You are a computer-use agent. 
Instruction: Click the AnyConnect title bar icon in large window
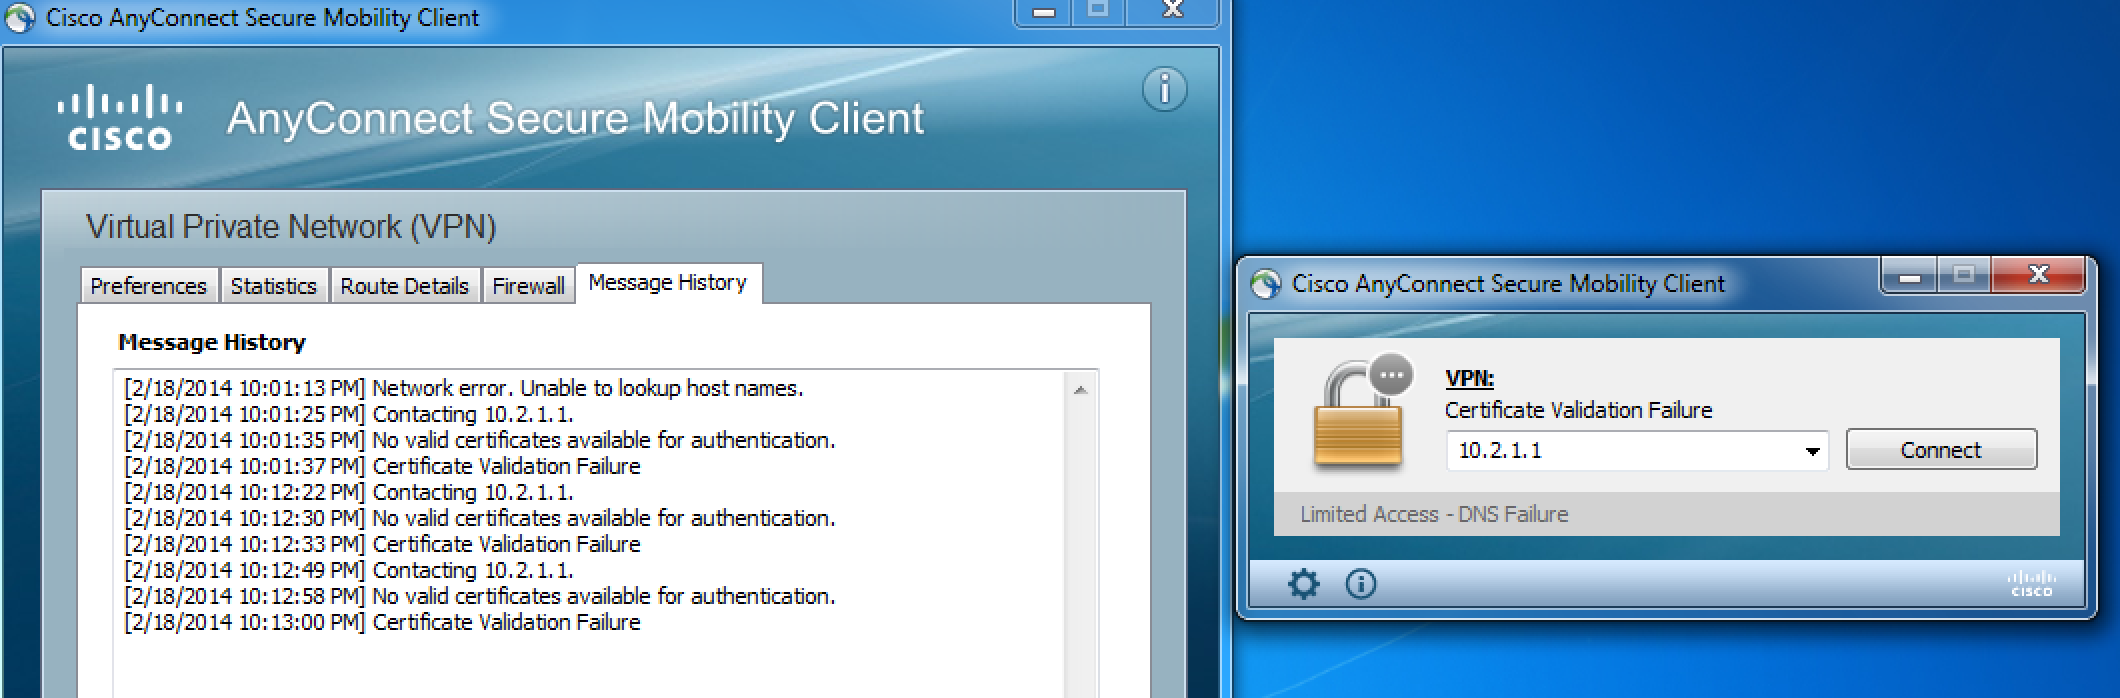pyautogui.click(x=20, y=18)
